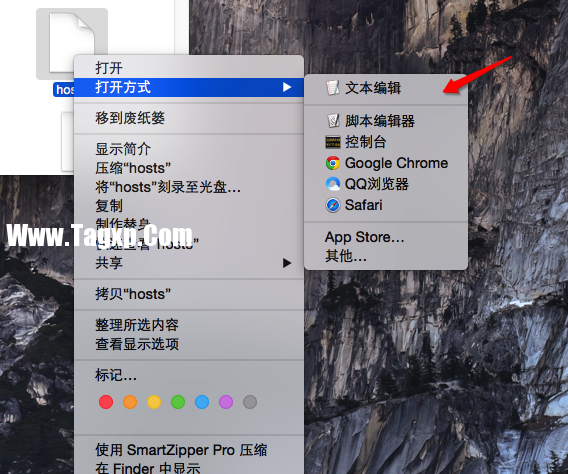Viewport: 568px width, 474px height.
Task: Click the Console (控制台) icon
Action: click(x=333, y=142)
